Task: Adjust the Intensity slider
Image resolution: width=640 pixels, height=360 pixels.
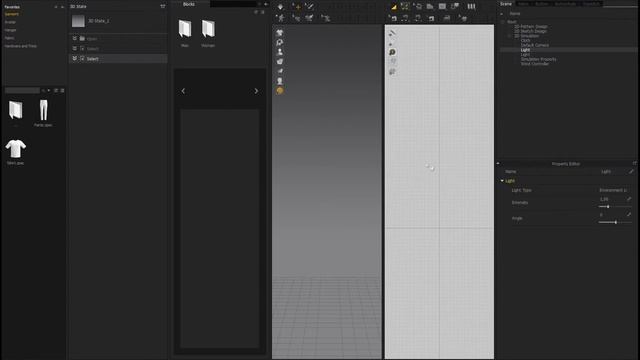Action: [615, 207]
